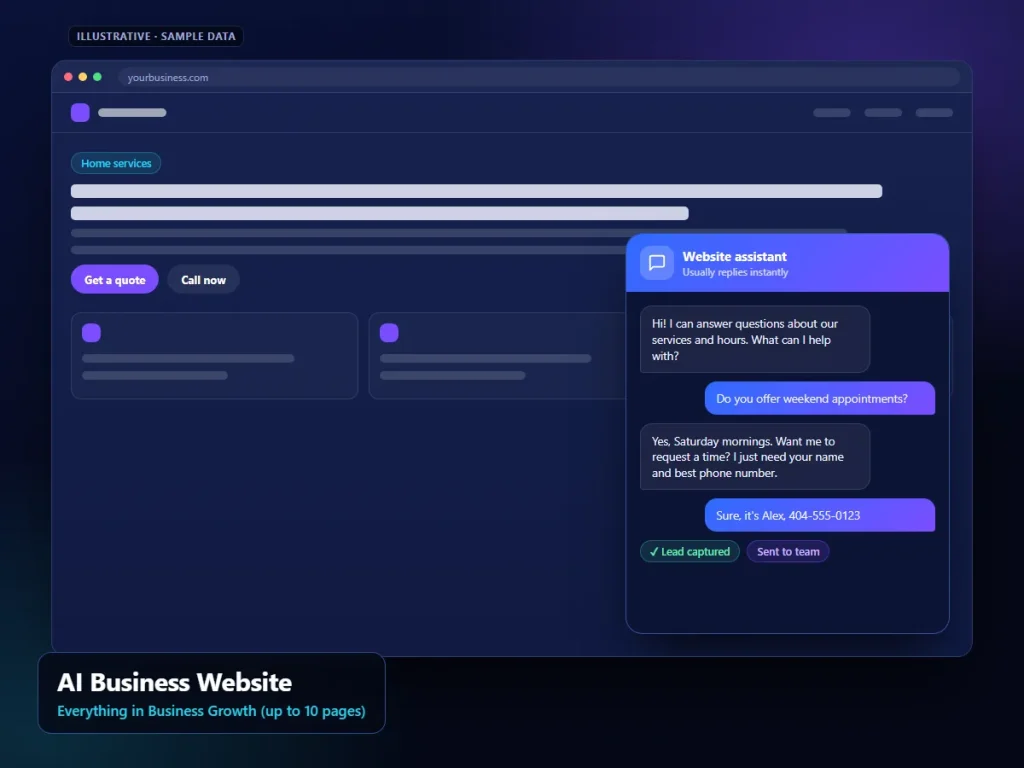Click the 'Hi! I can answer questions' message
The image size is (1024, 768).
pos(755,340)
